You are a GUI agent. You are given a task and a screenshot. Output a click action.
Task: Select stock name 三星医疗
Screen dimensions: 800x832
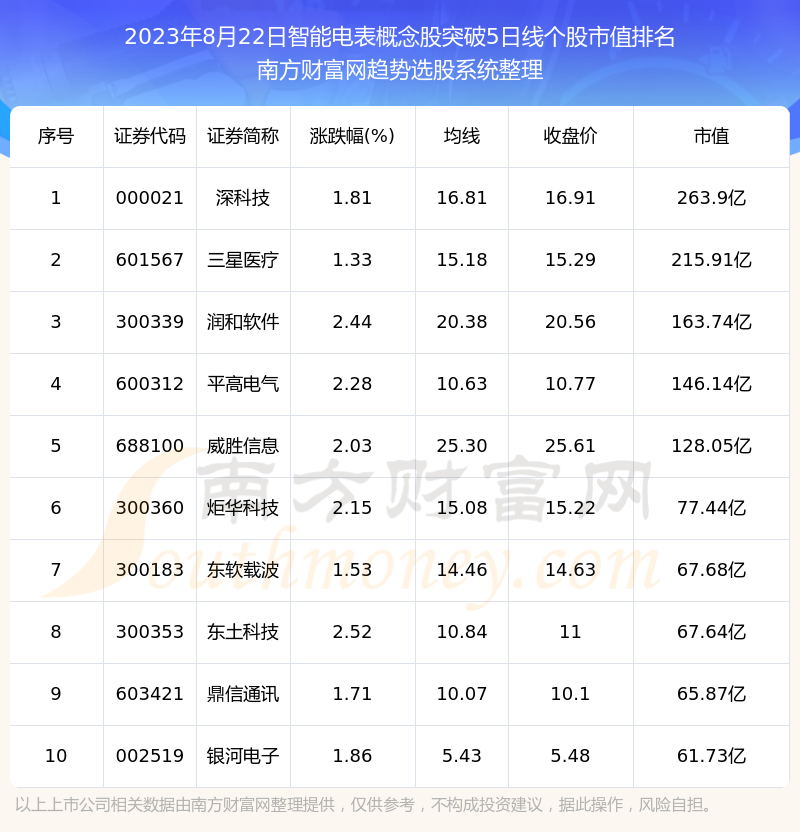point(243,260)
